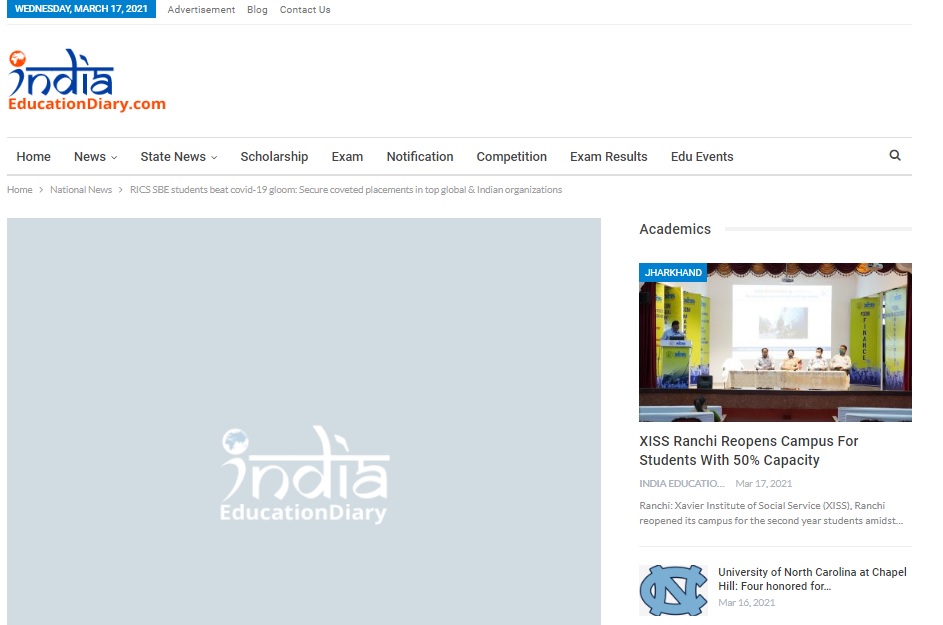Click the search magnifier icon
The height and width of the screenshot is (625, 943).
click(894, 156)
